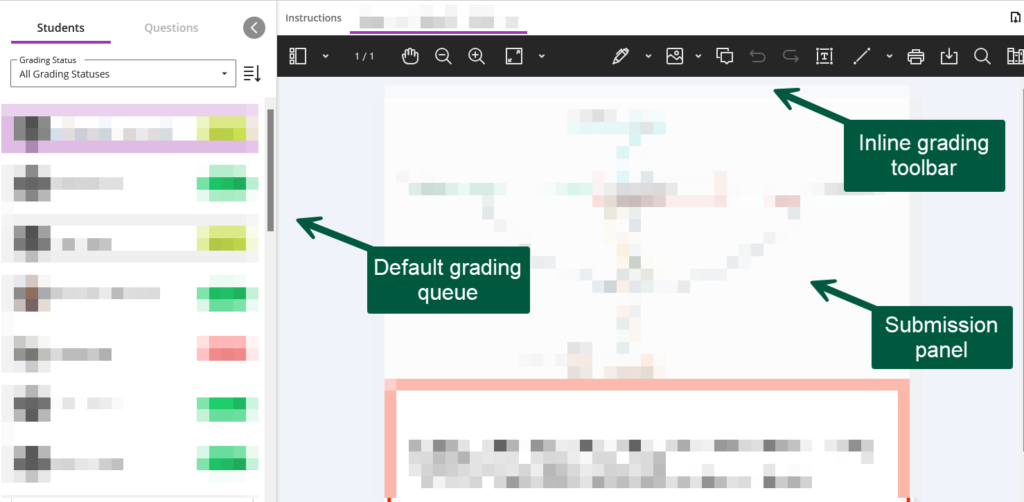Select the text box annotation tool

[x=824, y=56]
